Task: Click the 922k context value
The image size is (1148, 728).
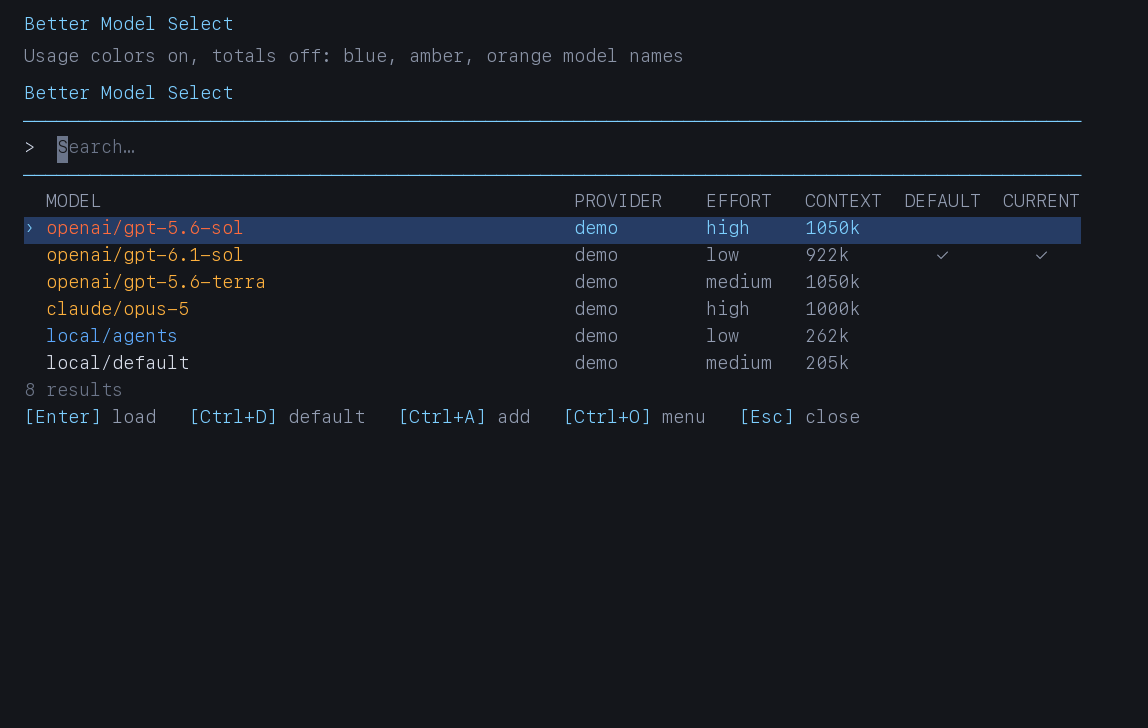Action: 827,256
